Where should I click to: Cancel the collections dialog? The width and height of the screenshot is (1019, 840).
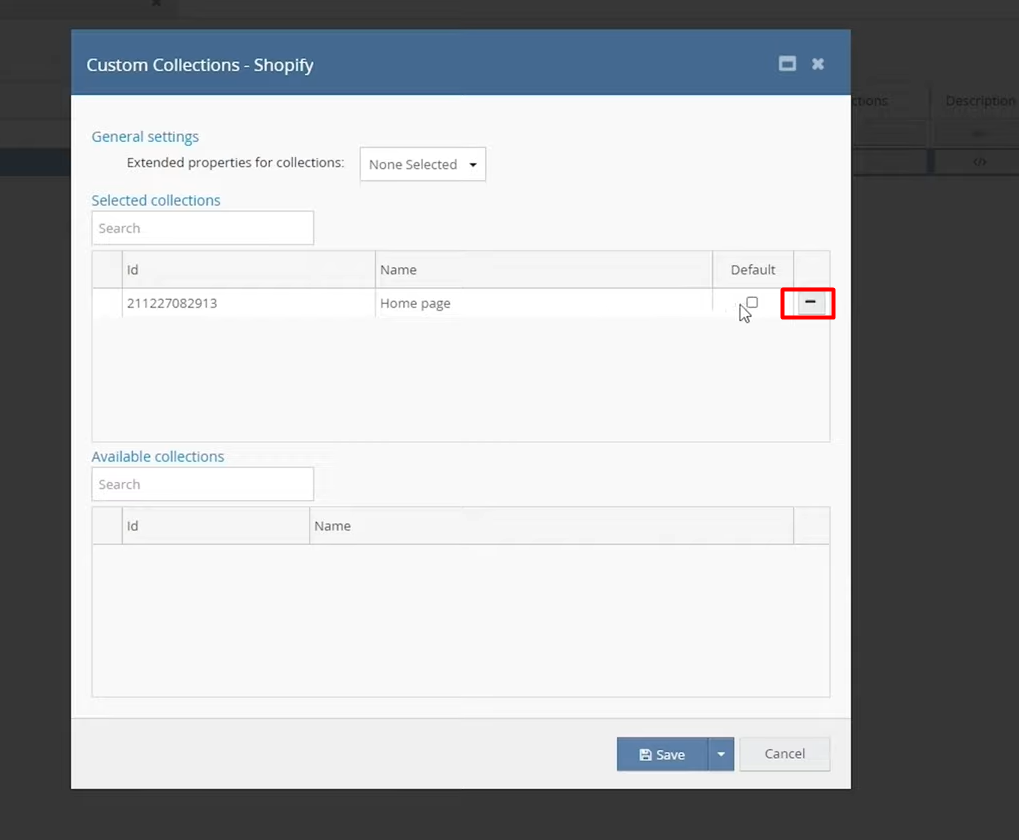pyautogui.click(x=784, y=754)
